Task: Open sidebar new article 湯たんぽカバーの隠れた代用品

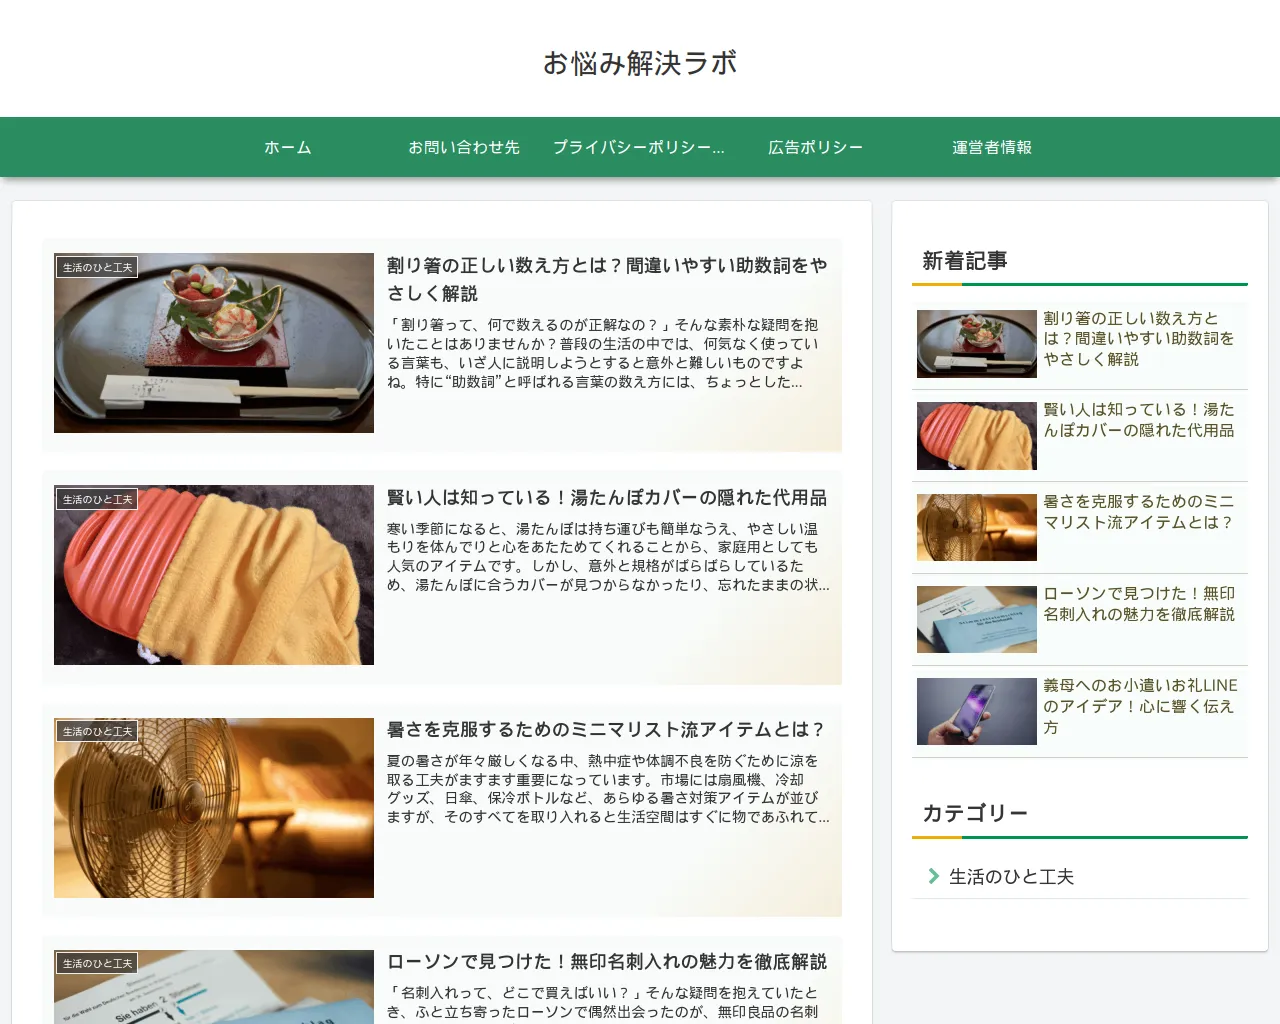Action: point(1140,420)
